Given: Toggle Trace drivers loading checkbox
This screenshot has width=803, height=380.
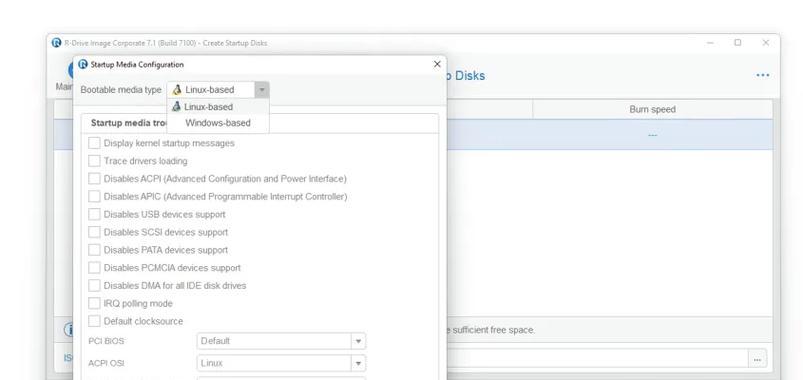Looking at the screenshot, I should (x=94, y=161).
